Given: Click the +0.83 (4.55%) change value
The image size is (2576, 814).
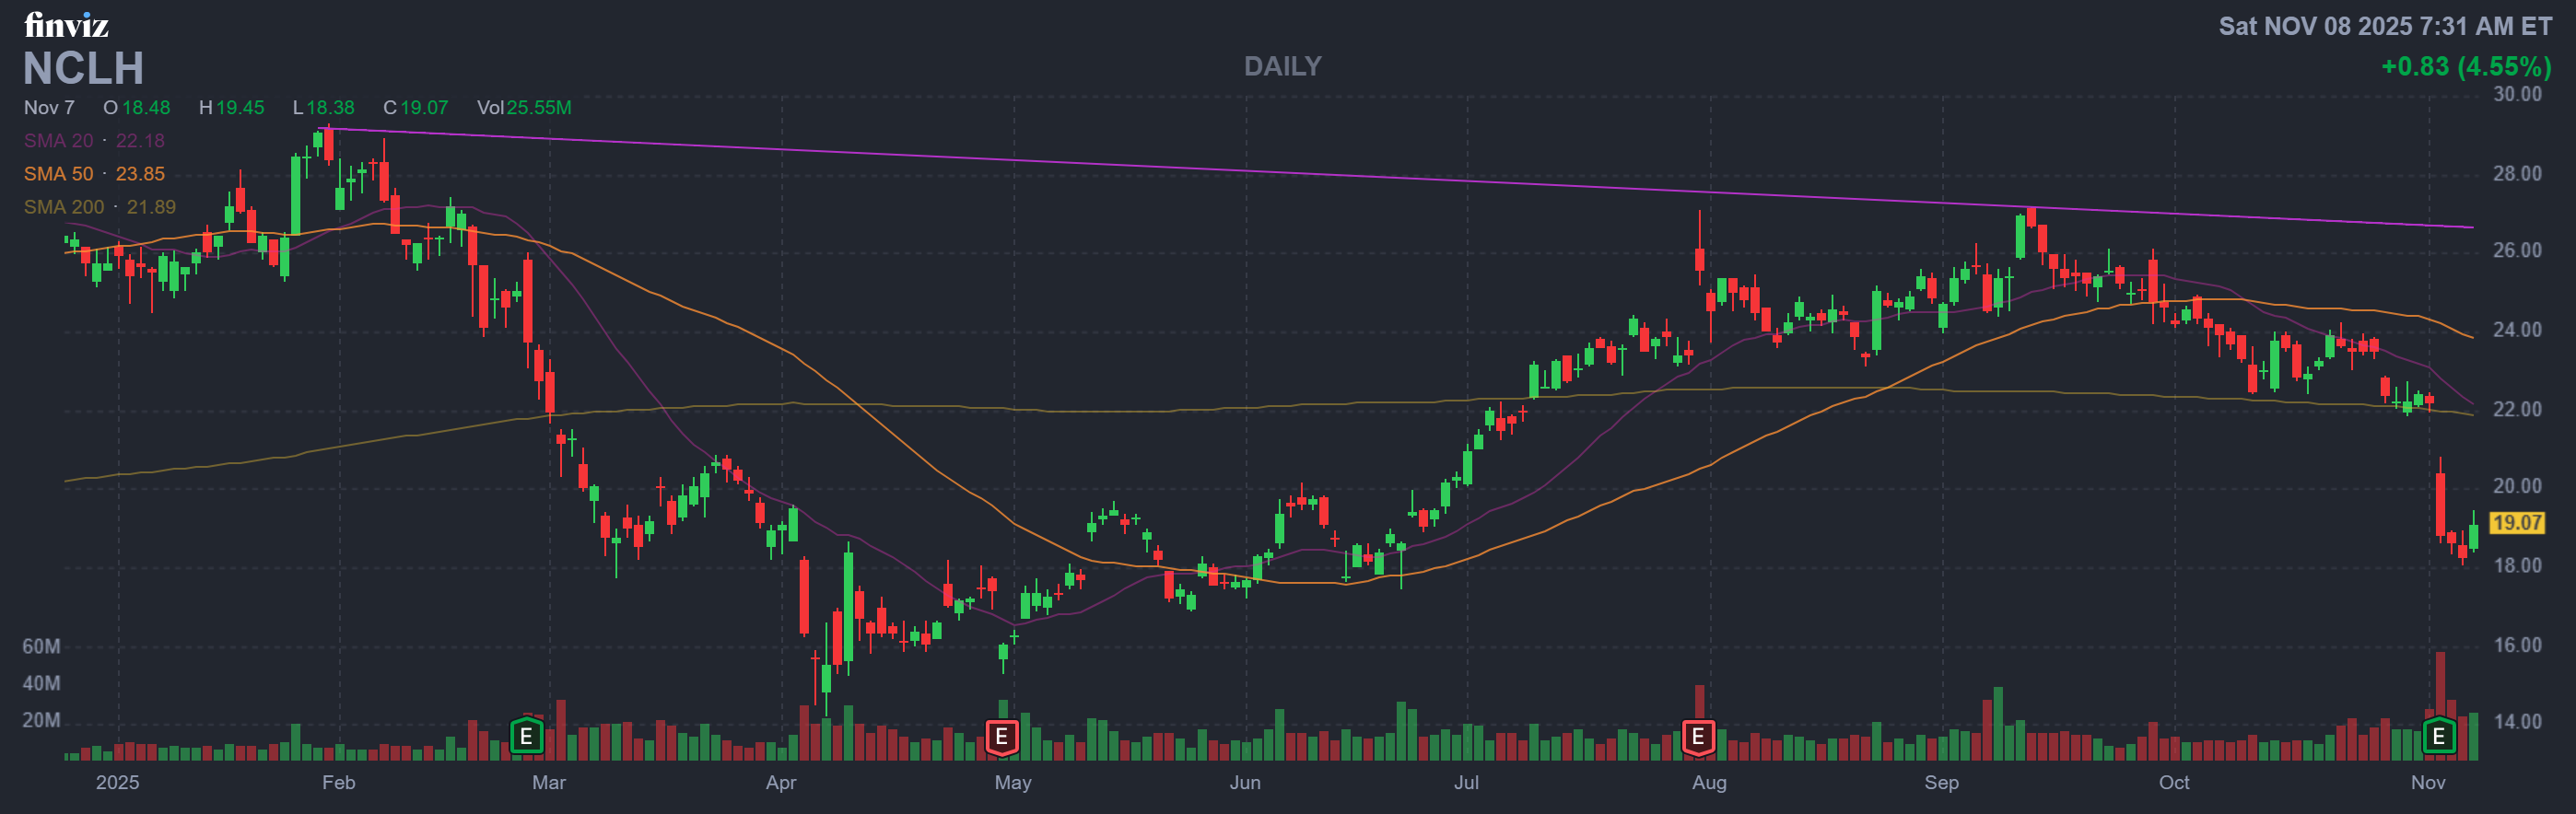Looking at the screenshot, I should point(2465,67).
